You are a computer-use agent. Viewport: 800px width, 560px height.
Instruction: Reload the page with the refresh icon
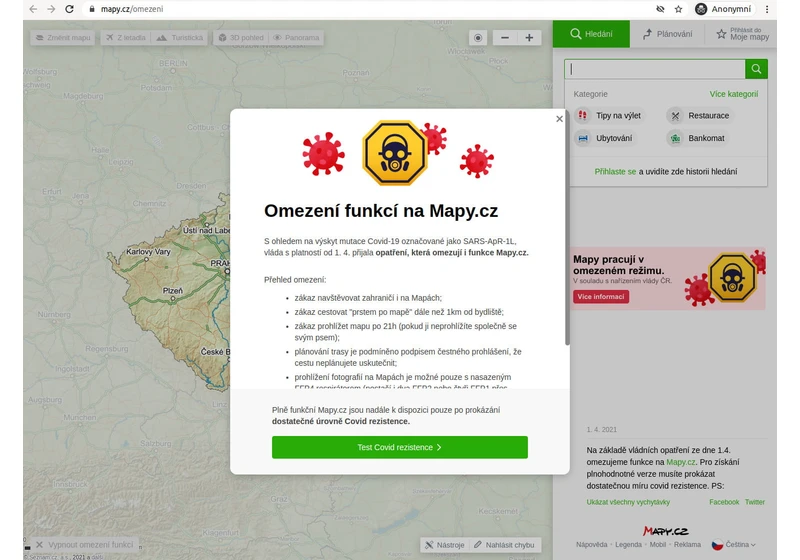(x=69, y=9)
